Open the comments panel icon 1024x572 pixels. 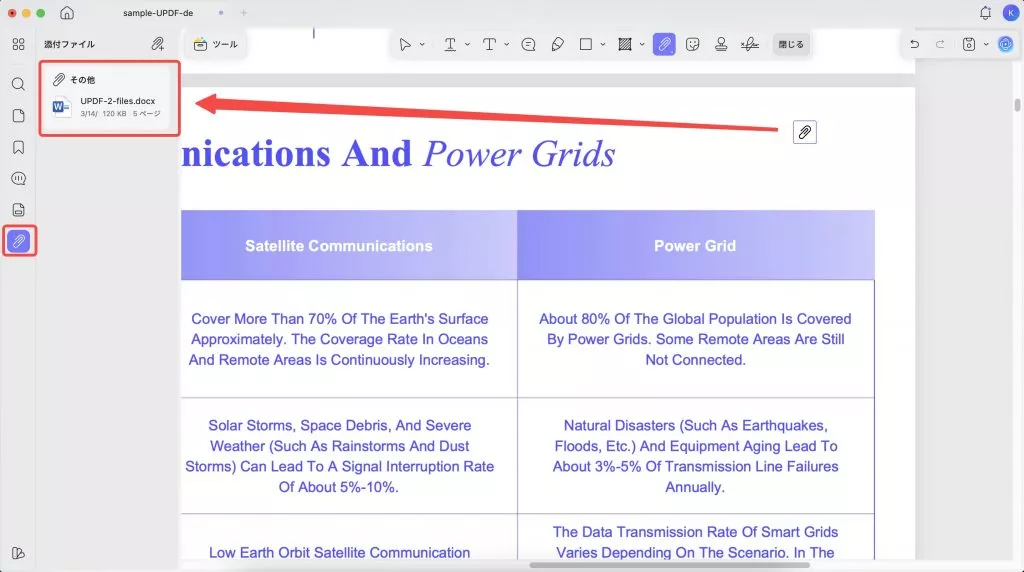(x=18, y=178)
